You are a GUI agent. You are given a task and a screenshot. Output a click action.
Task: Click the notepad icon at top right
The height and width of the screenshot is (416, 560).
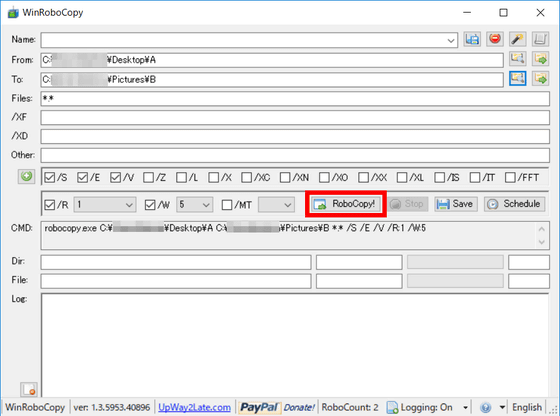coord(540,39)
